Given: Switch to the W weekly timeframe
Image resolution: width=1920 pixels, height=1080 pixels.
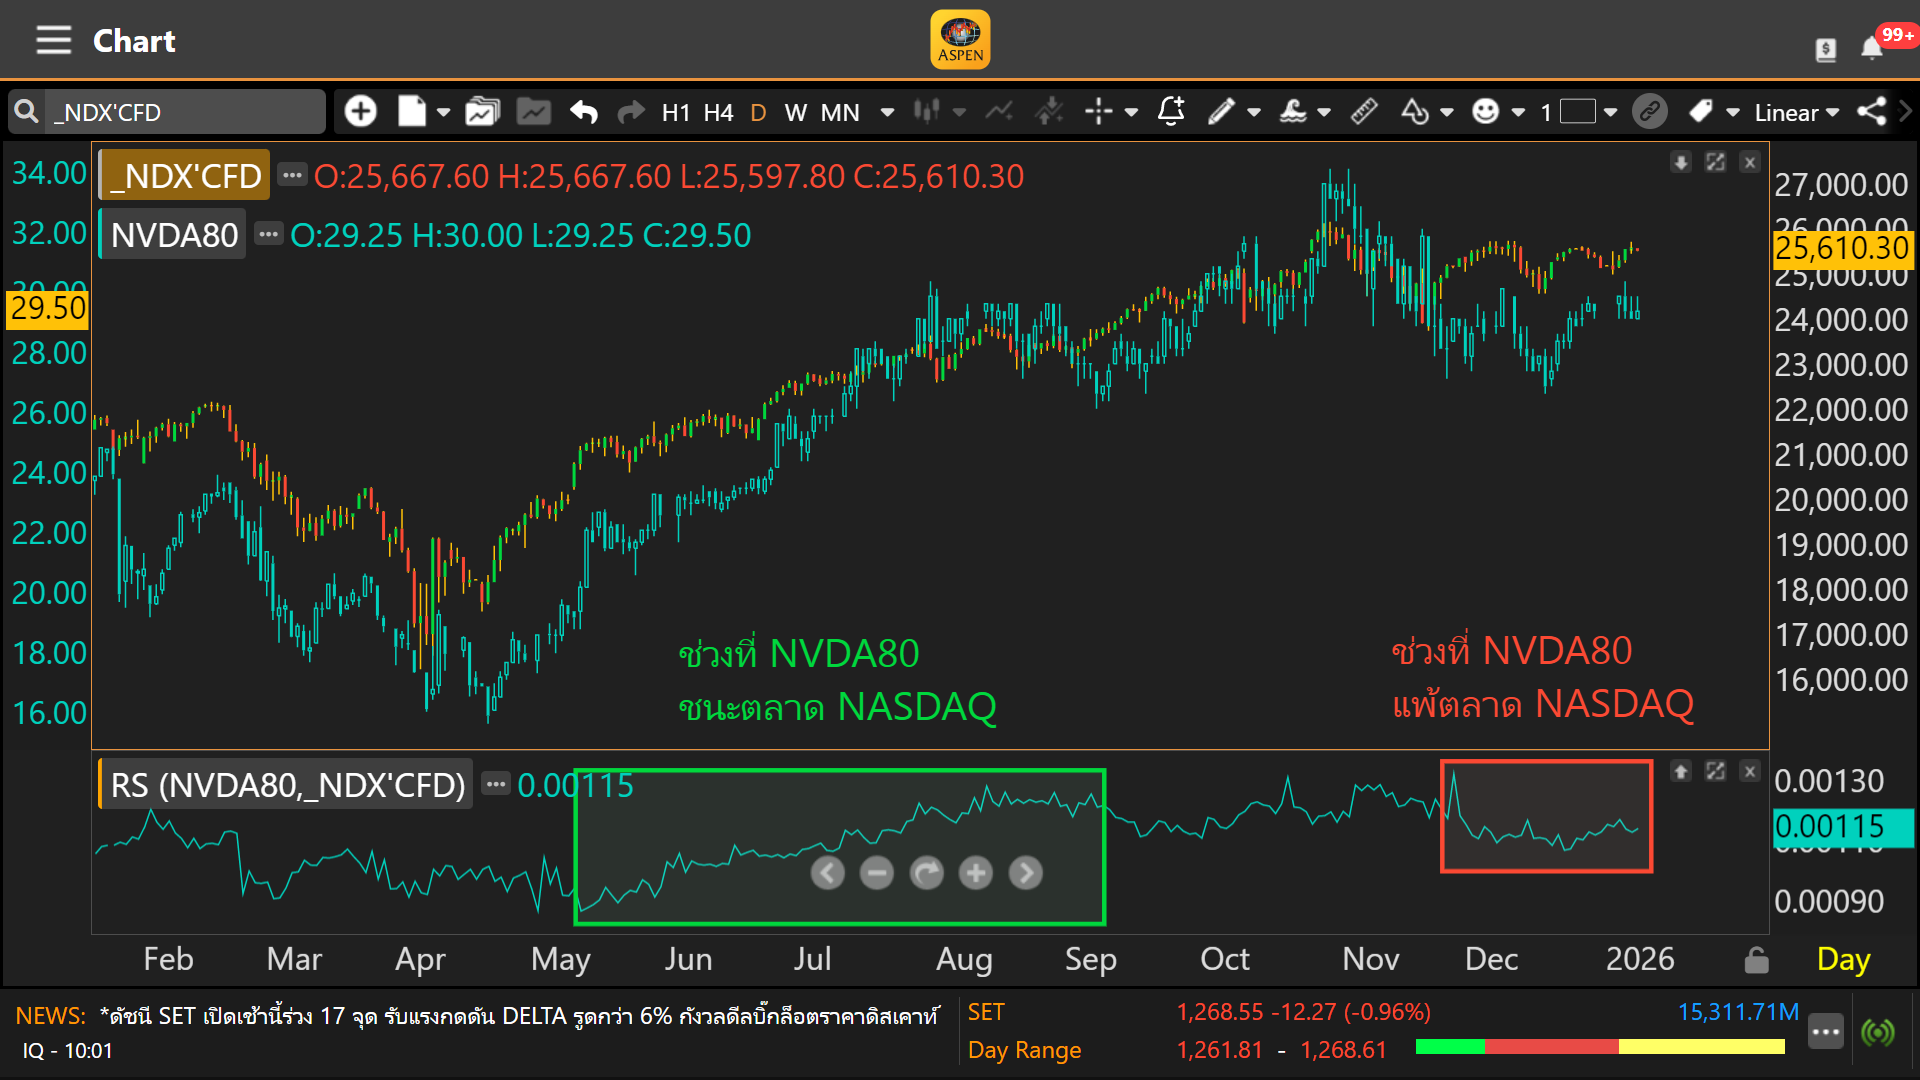Looking at the screenshot, I should 795,112.
